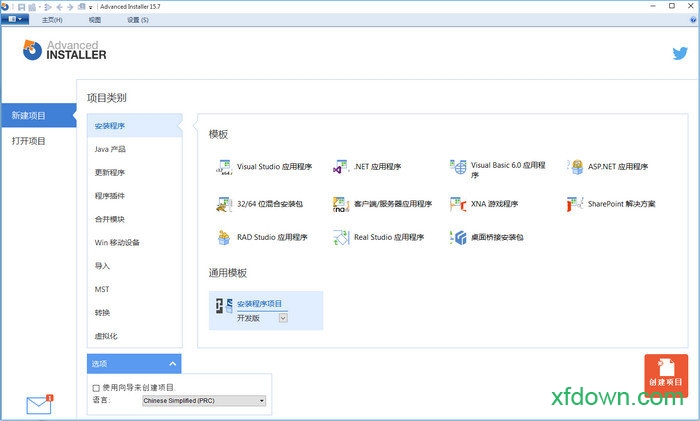Click the XNA 游戏程序 template icon
The width and height of the screenshot is (700, 421).
click(458, 204)
